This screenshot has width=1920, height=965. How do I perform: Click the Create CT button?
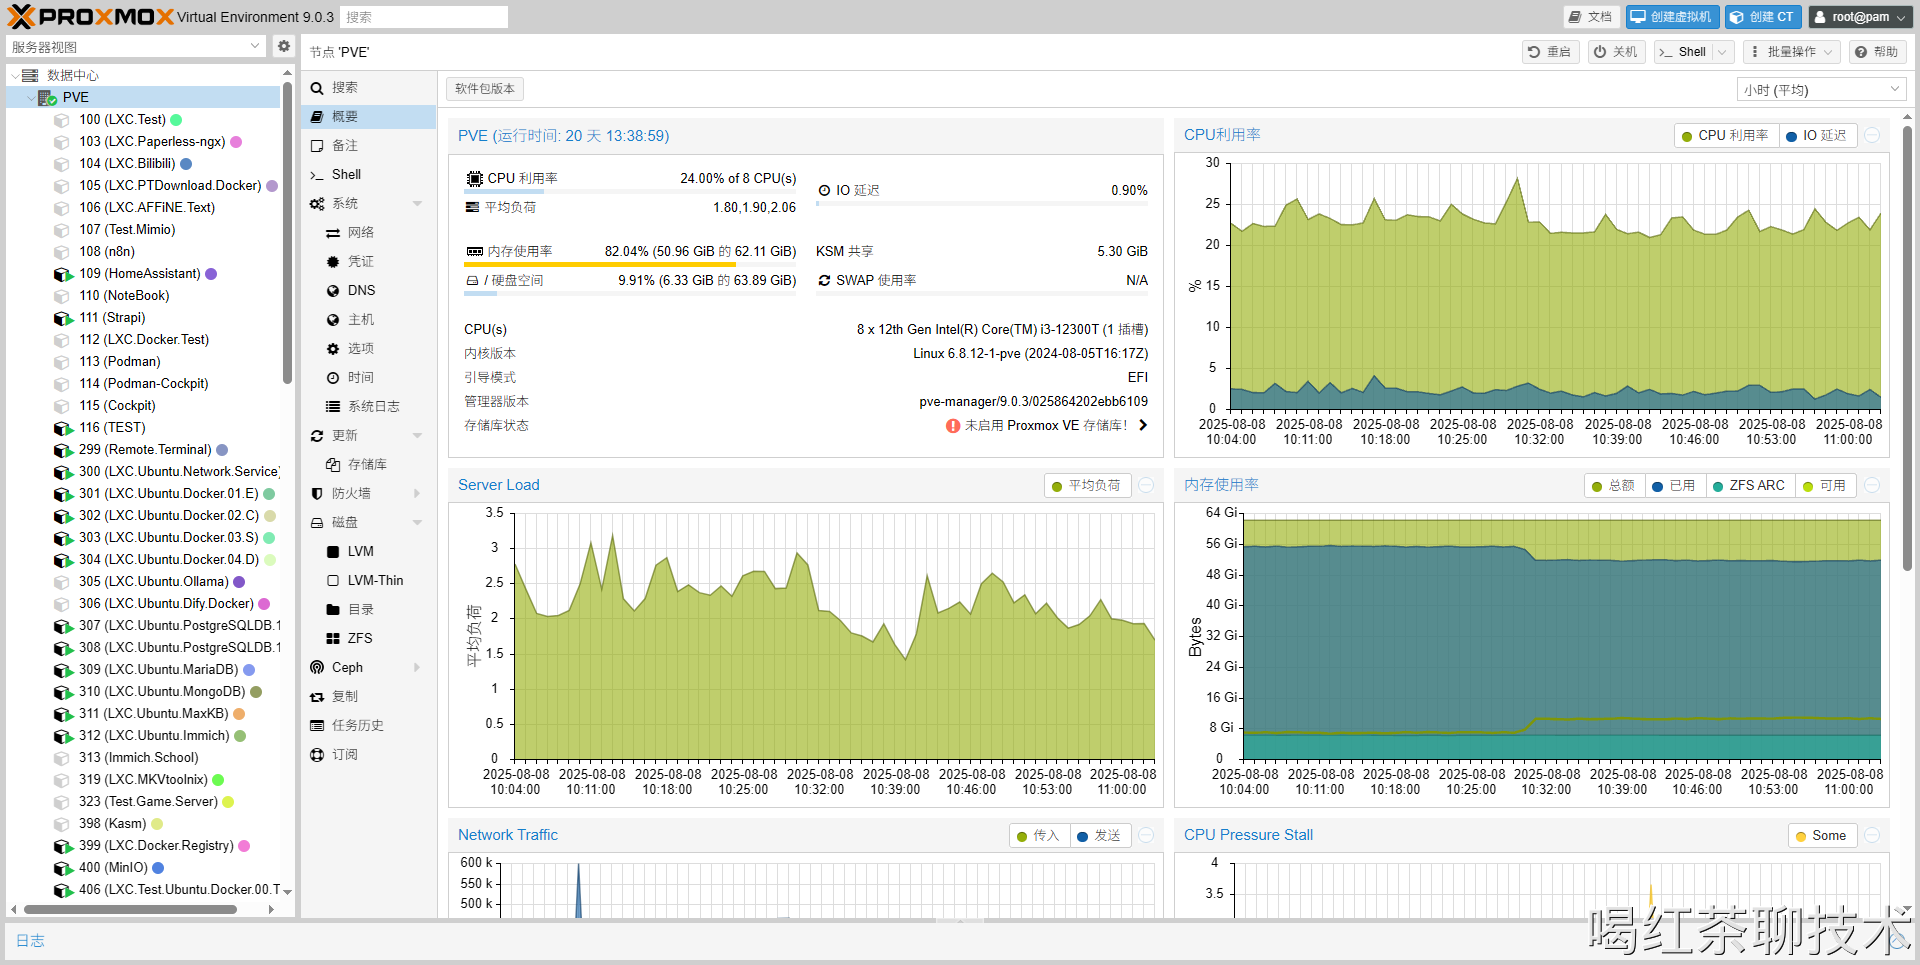pyautogui.click(x=1762, y=17)
